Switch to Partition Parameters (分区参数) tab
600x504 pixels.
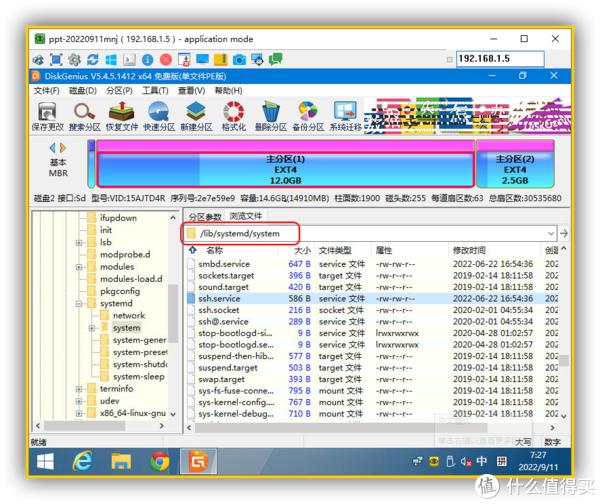pyautogui.click(x=205, y=217)
